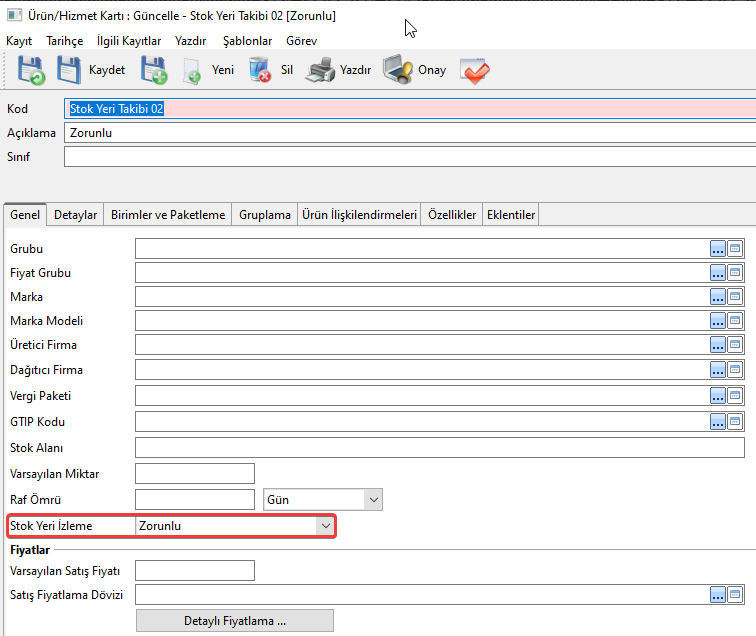Print the card with Yazdır
This screenshot has width=756, height=636.
click(x=340, y=70)
